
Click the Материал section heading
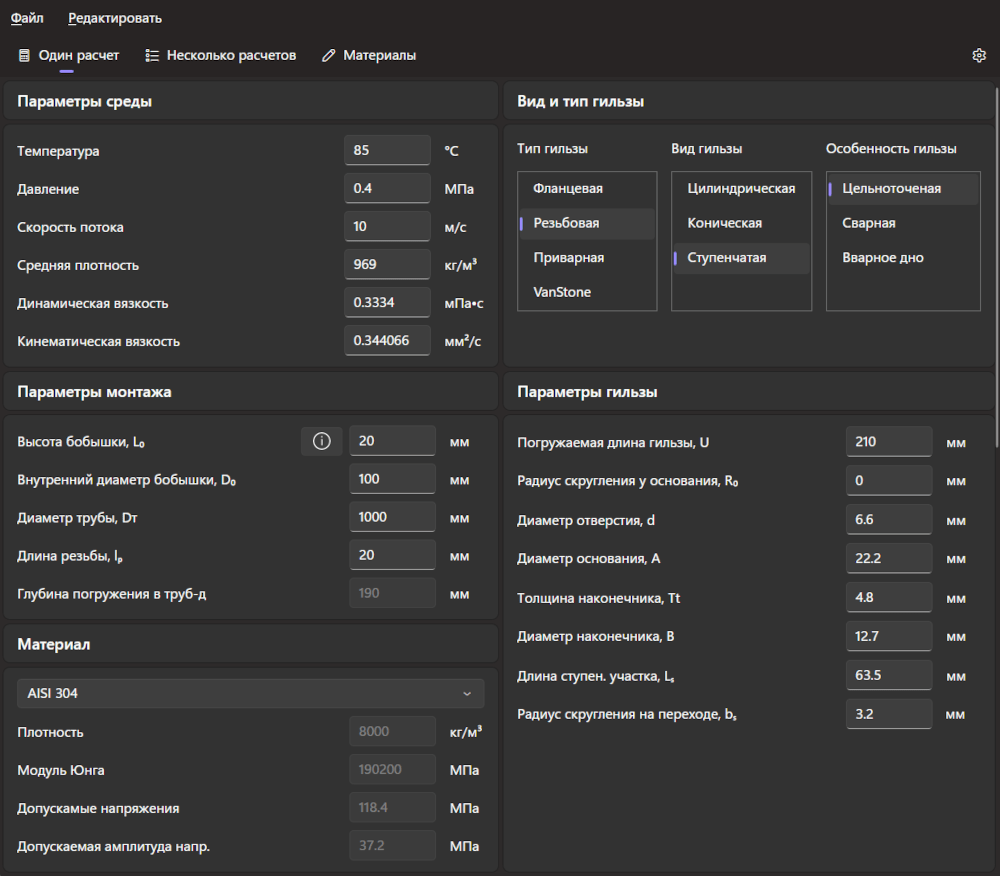[54, 645]
